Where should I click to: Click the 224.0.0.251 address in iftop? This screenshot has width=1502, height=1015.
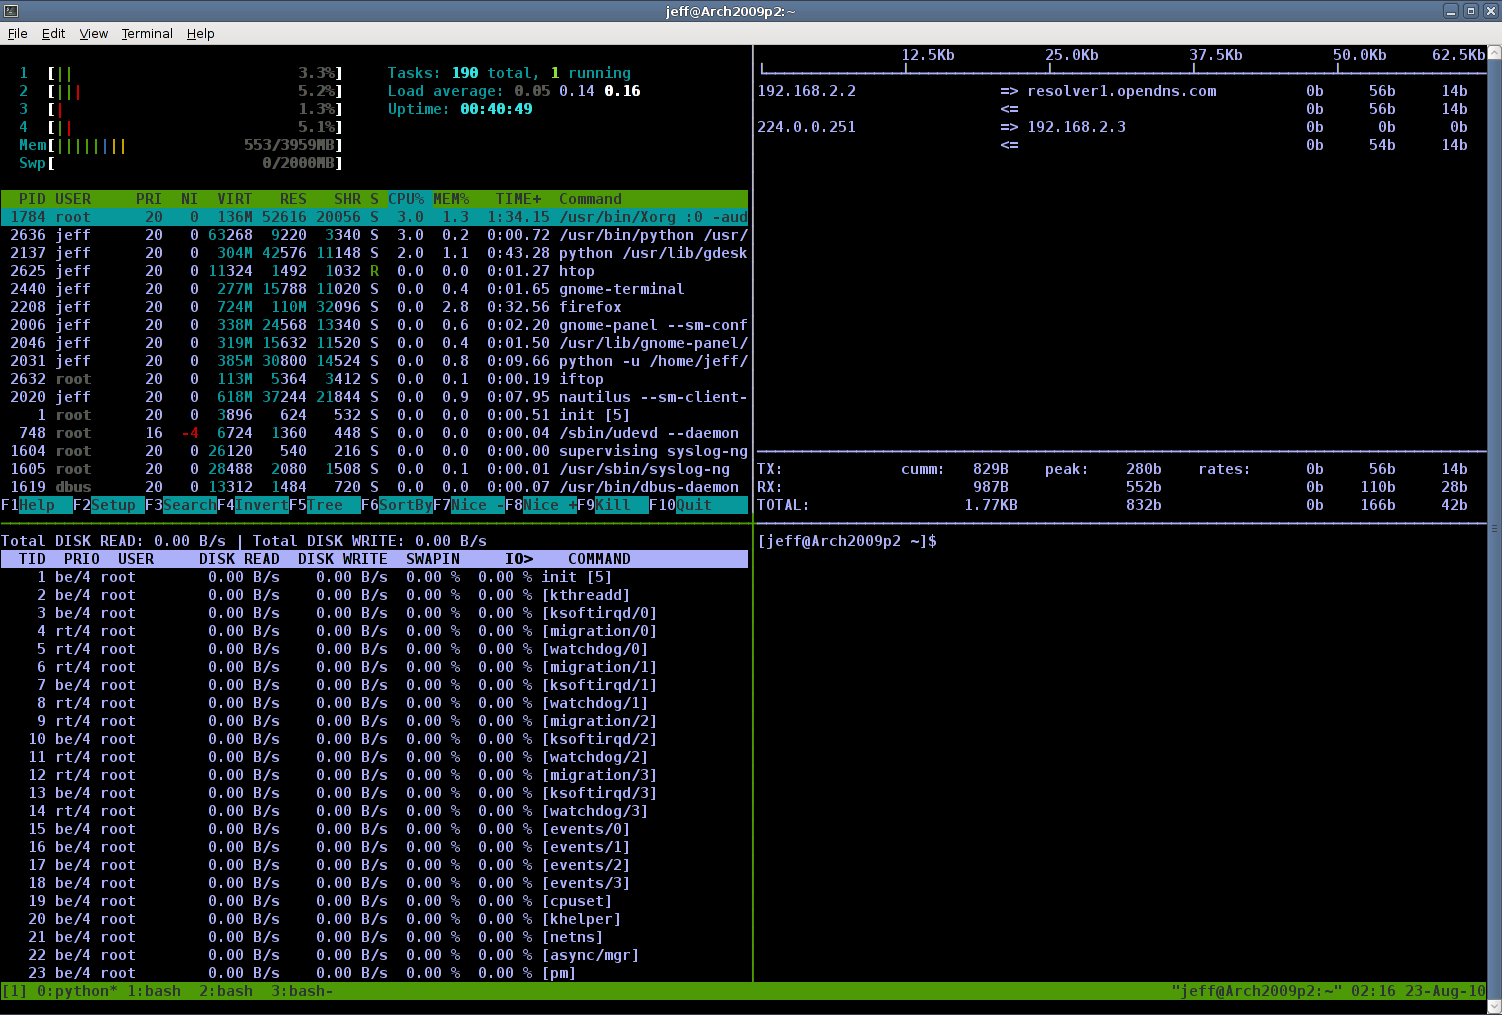[x=806, y=127]
